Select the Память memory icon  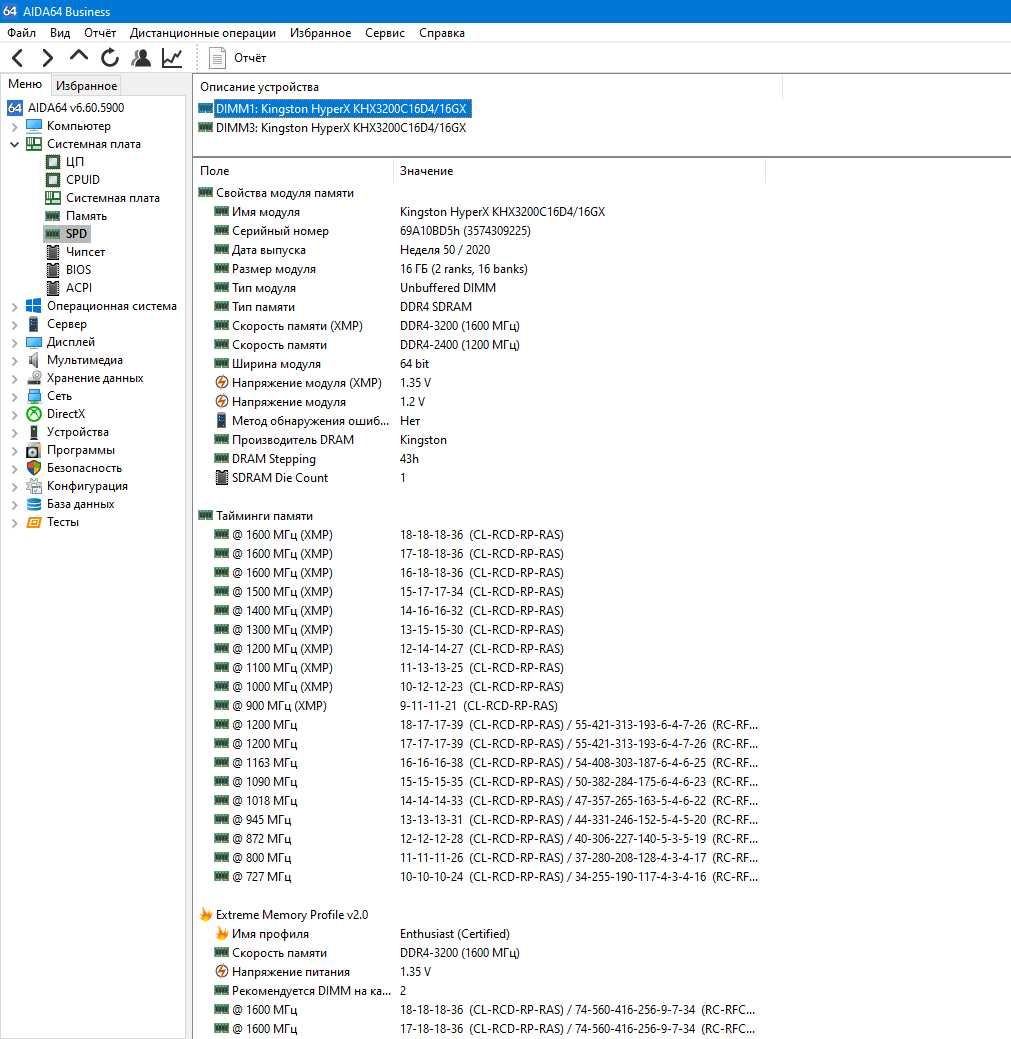point(53,216)
